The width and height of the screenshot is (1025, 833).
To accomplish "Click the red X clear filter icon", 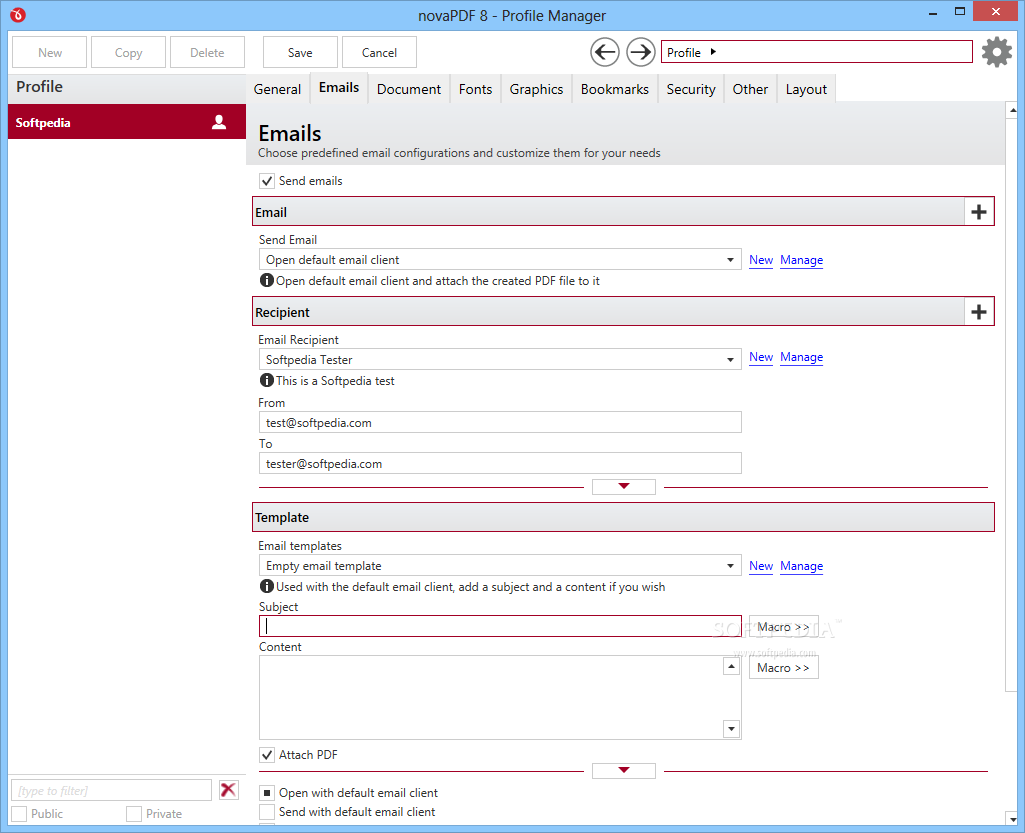I will coord(228,790).
